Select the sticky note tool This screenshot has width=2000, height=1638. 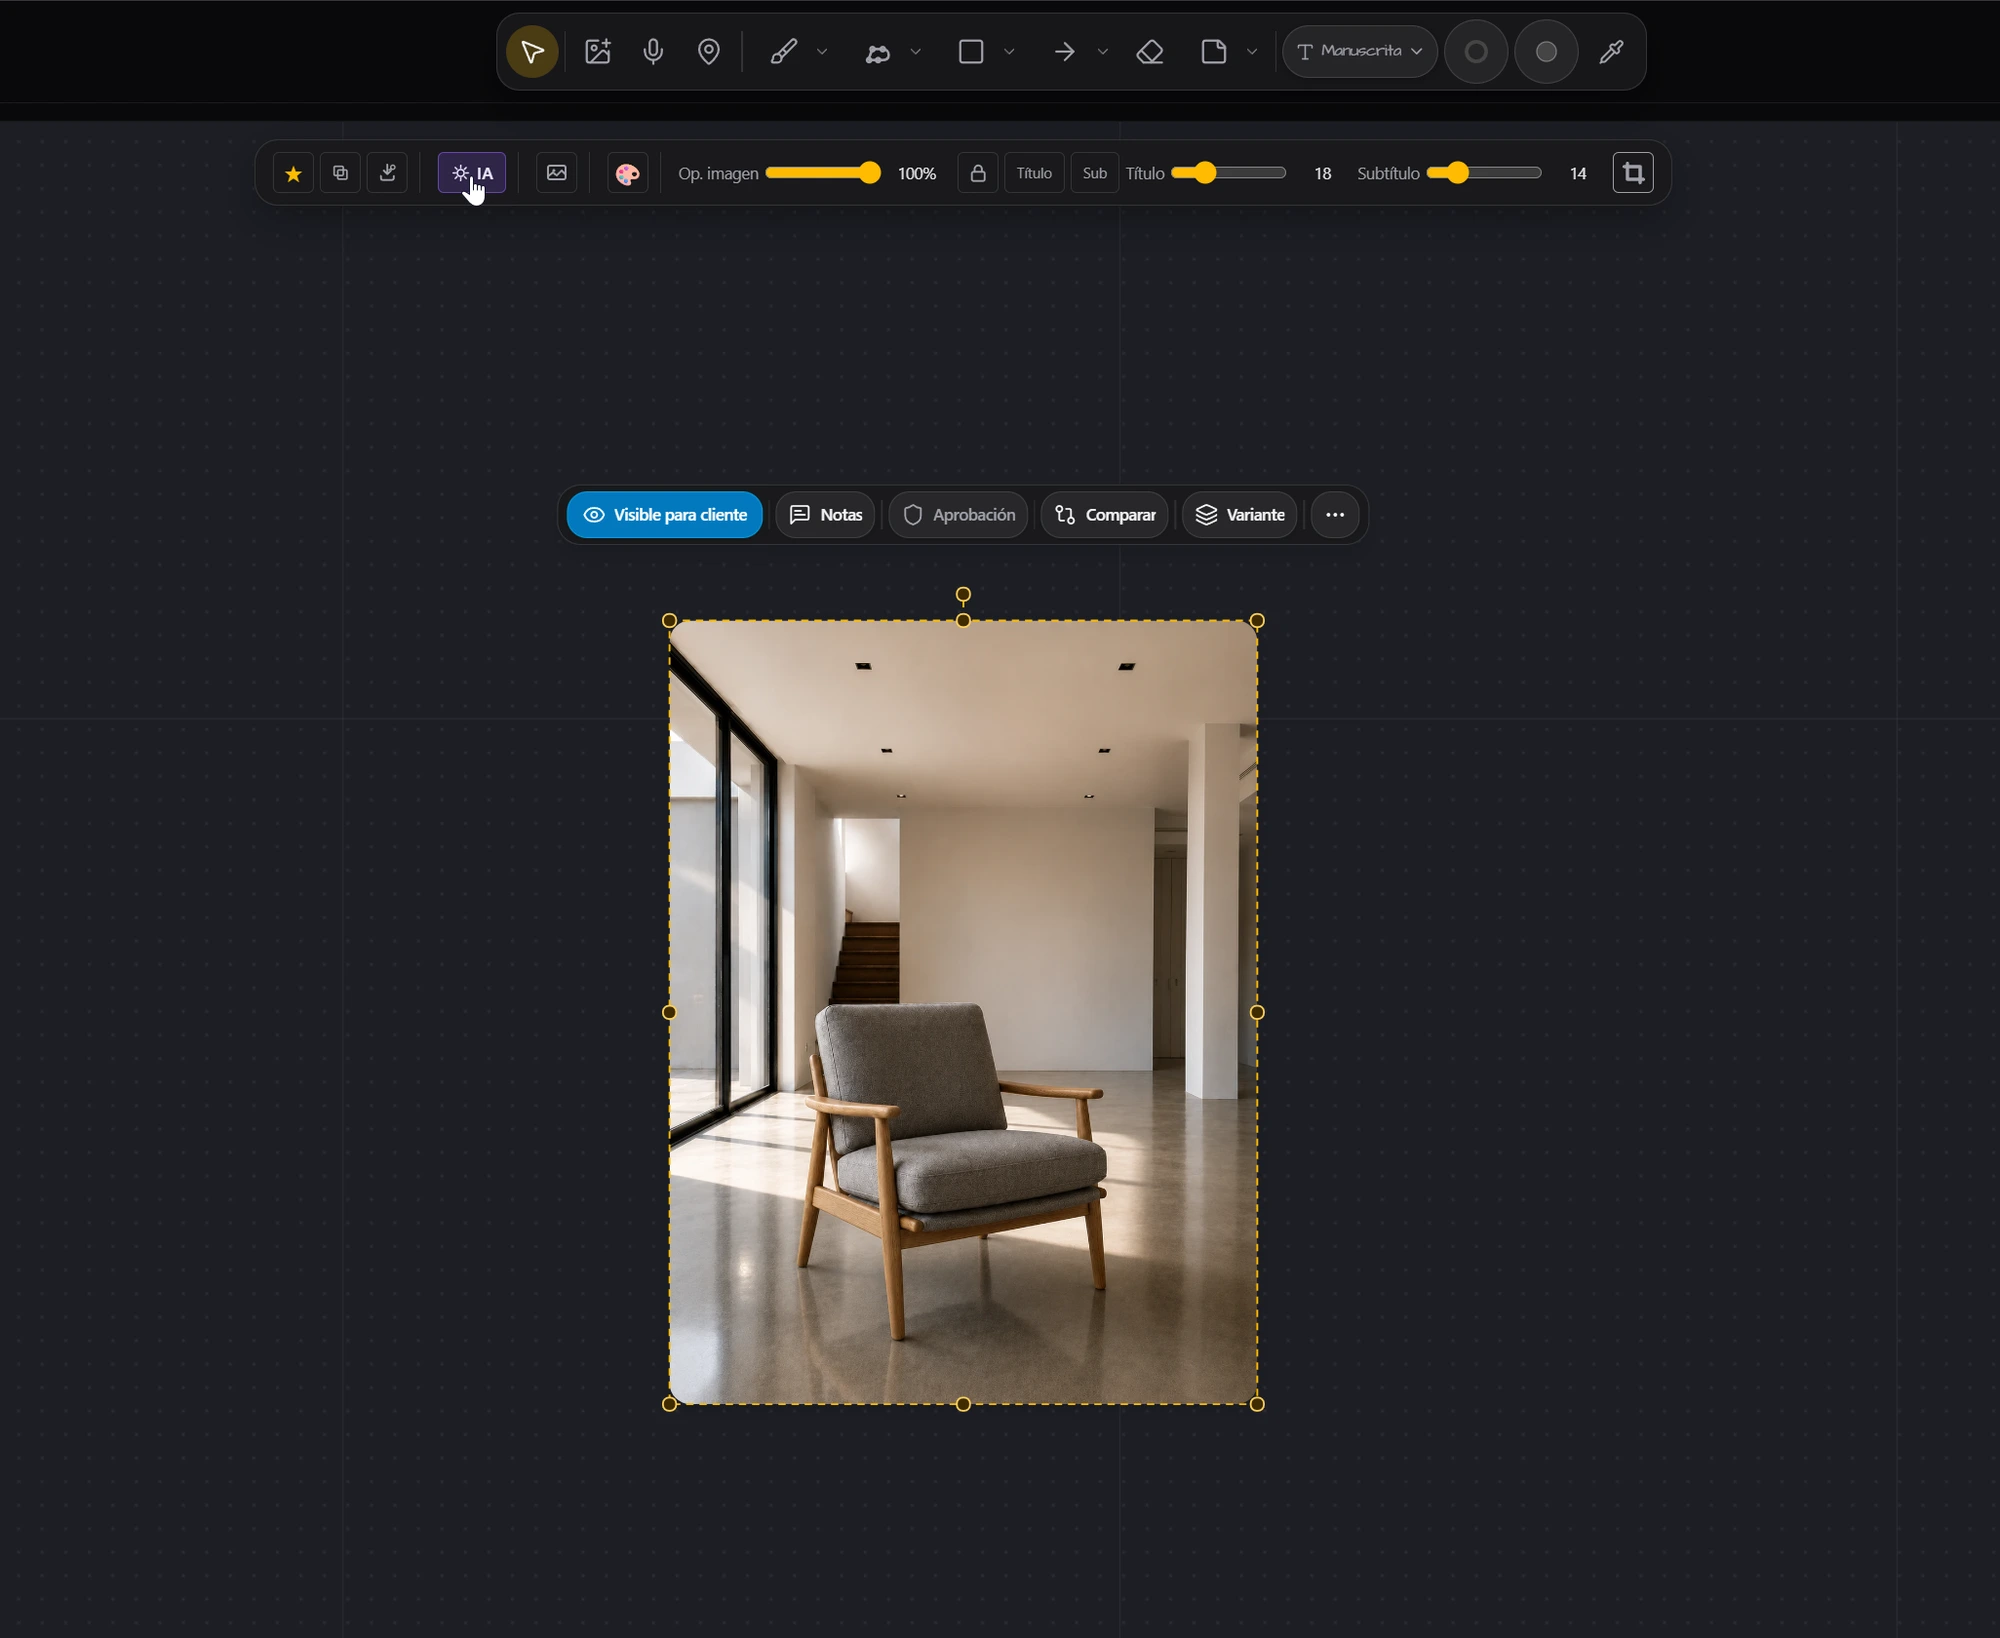(x=1214, y=51)
